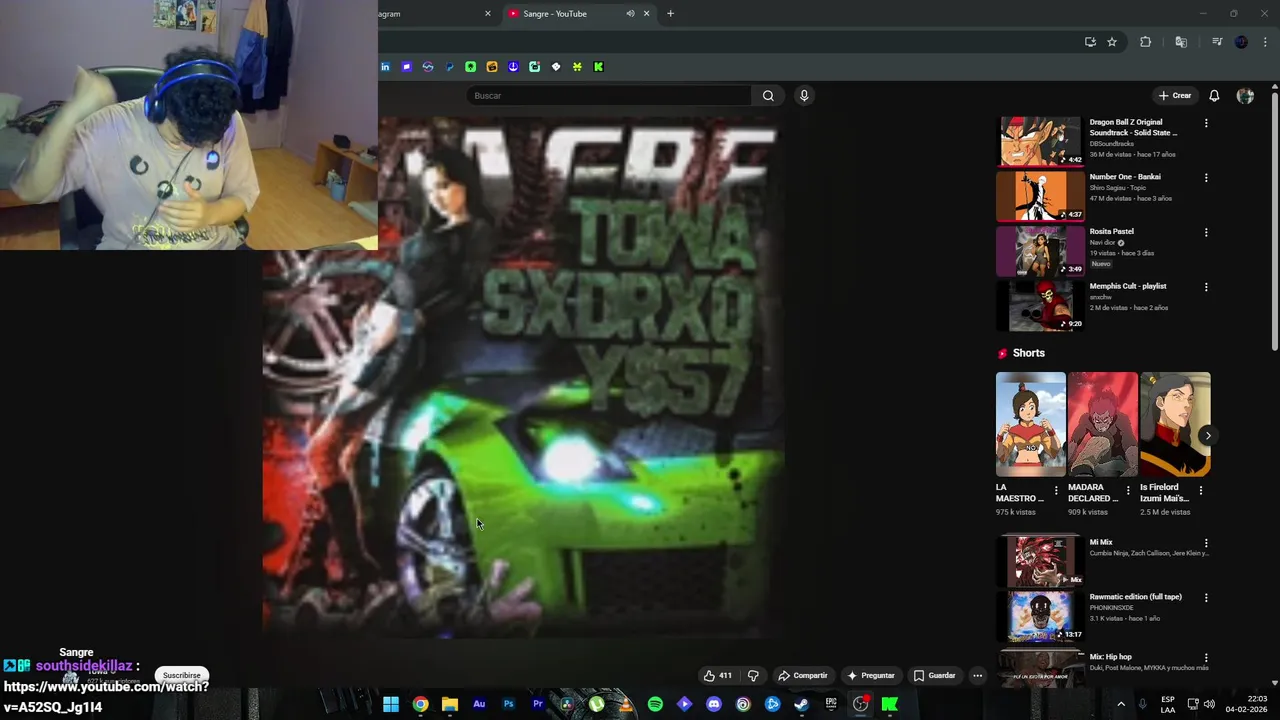The width and height of the screenshot is (1280, 720).
Task: Start voice search with the microphone icon
Action: (803, 96)
